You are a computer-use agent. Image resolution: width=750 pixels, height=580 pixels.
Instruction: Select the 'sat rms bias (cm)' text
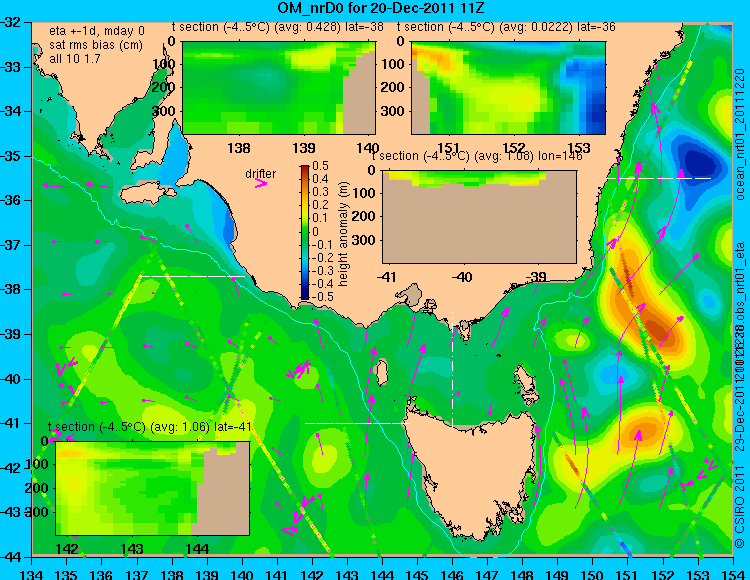96,45
